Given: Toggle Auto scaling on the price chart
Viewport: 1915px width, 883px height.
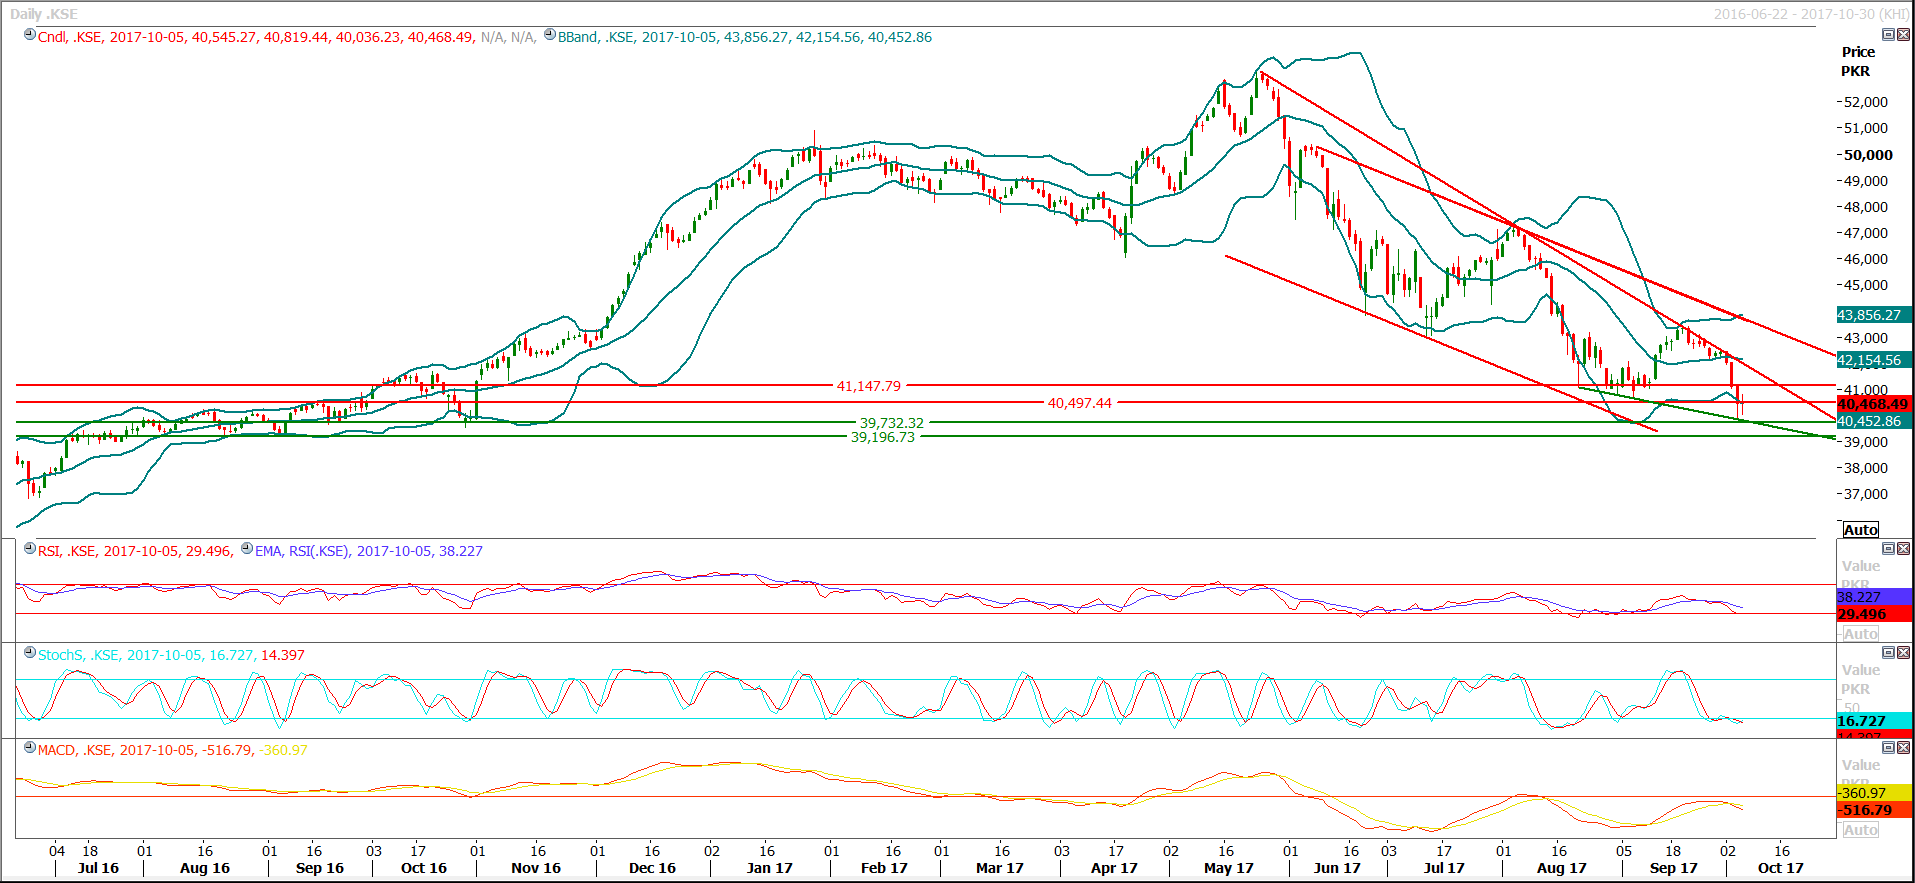Looking at the screenshot, I should coord(1860,530).
